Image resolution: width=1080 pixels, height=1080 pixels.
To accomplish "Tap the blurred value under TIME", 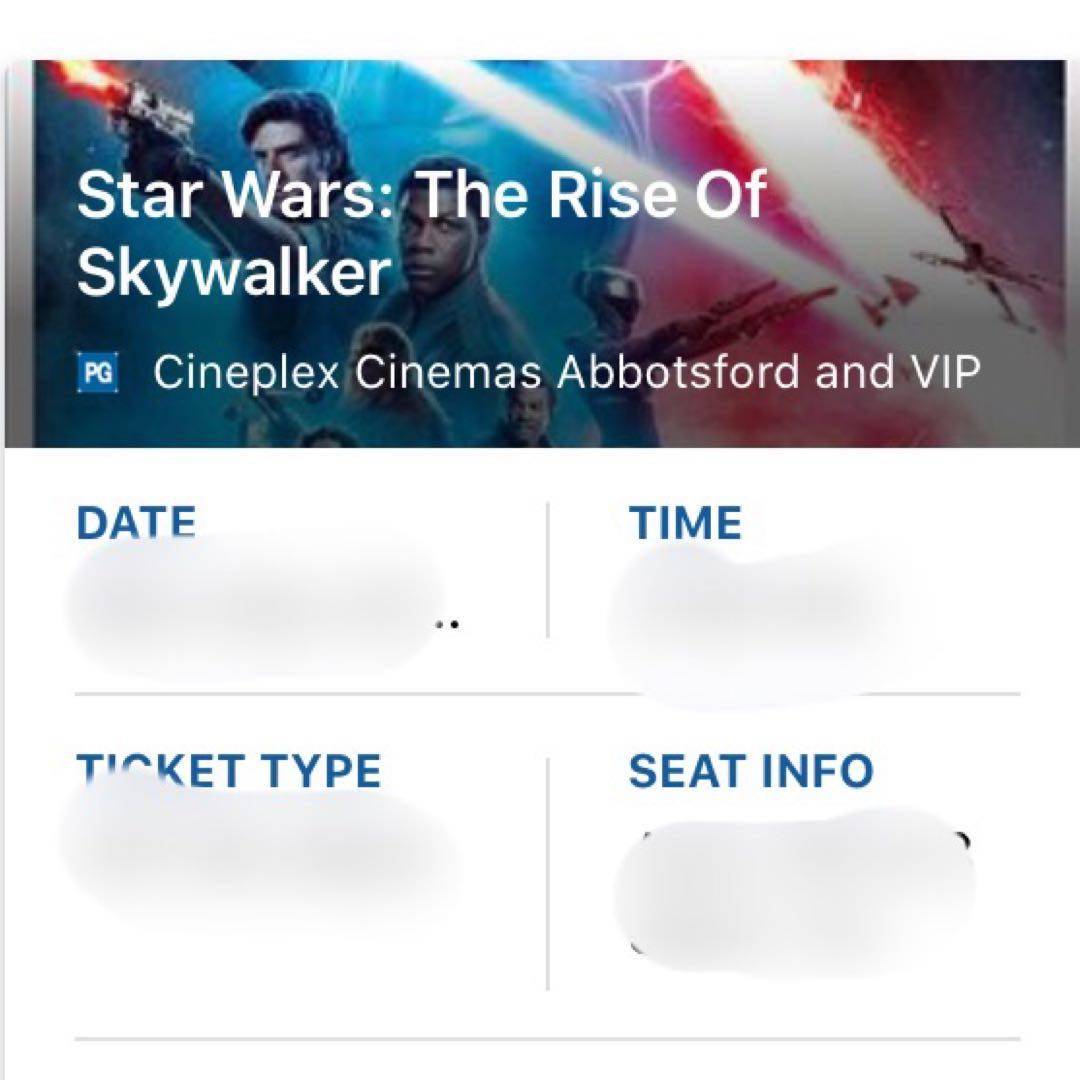I will (x=740, y=610).
